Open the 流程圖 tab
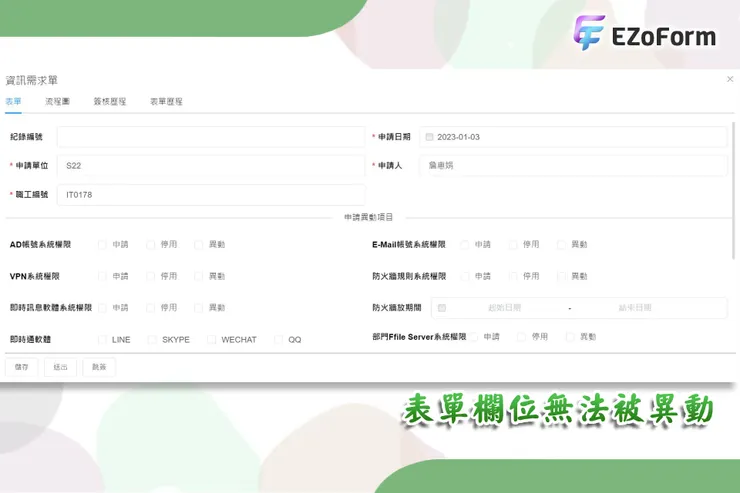The width and height of the screenshot is (740, 493). [x=58, y=101]
